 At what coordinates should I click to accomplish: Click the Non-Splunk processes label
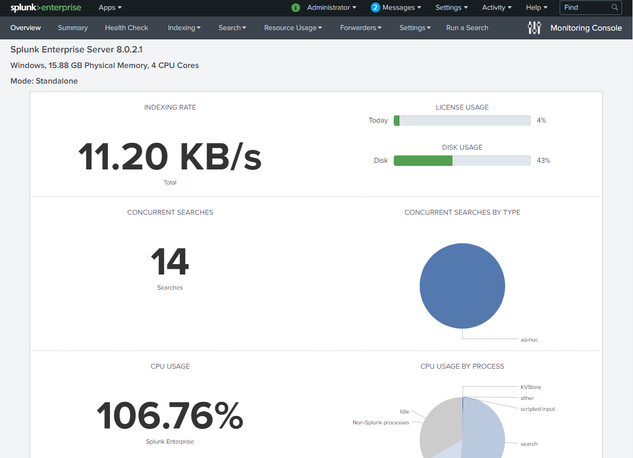(381, 422)
